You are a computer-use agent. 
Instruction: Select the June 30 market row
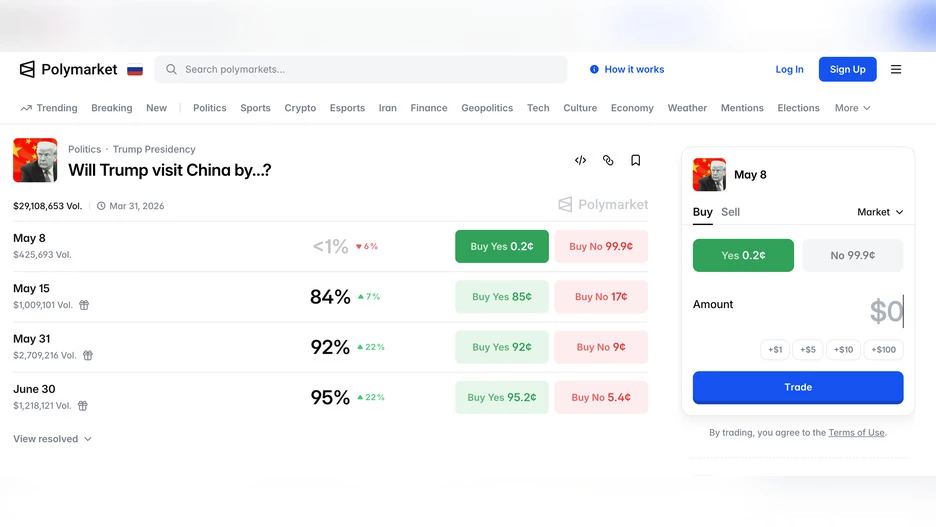tap(330, 397)
